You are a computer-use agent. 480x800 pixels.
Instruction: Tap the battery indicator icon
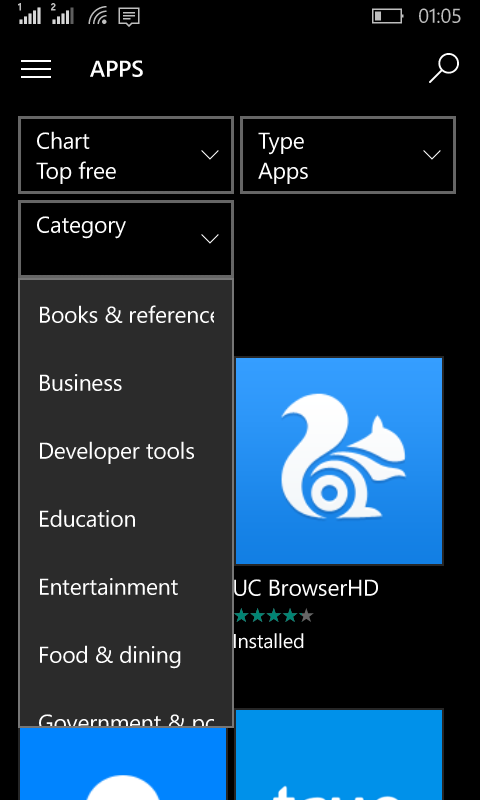[x=387, y=17]
